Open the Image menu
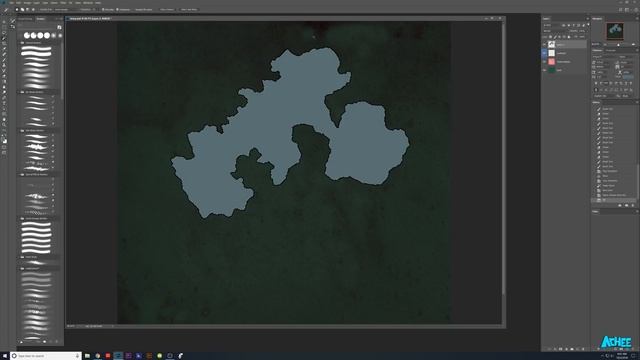 27,2
